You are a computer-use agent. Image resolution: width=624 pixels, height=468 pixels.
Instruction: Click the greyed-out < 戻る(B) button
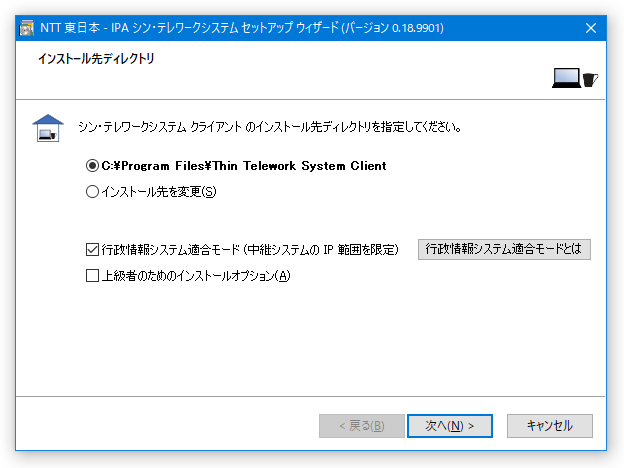point(362,426)
